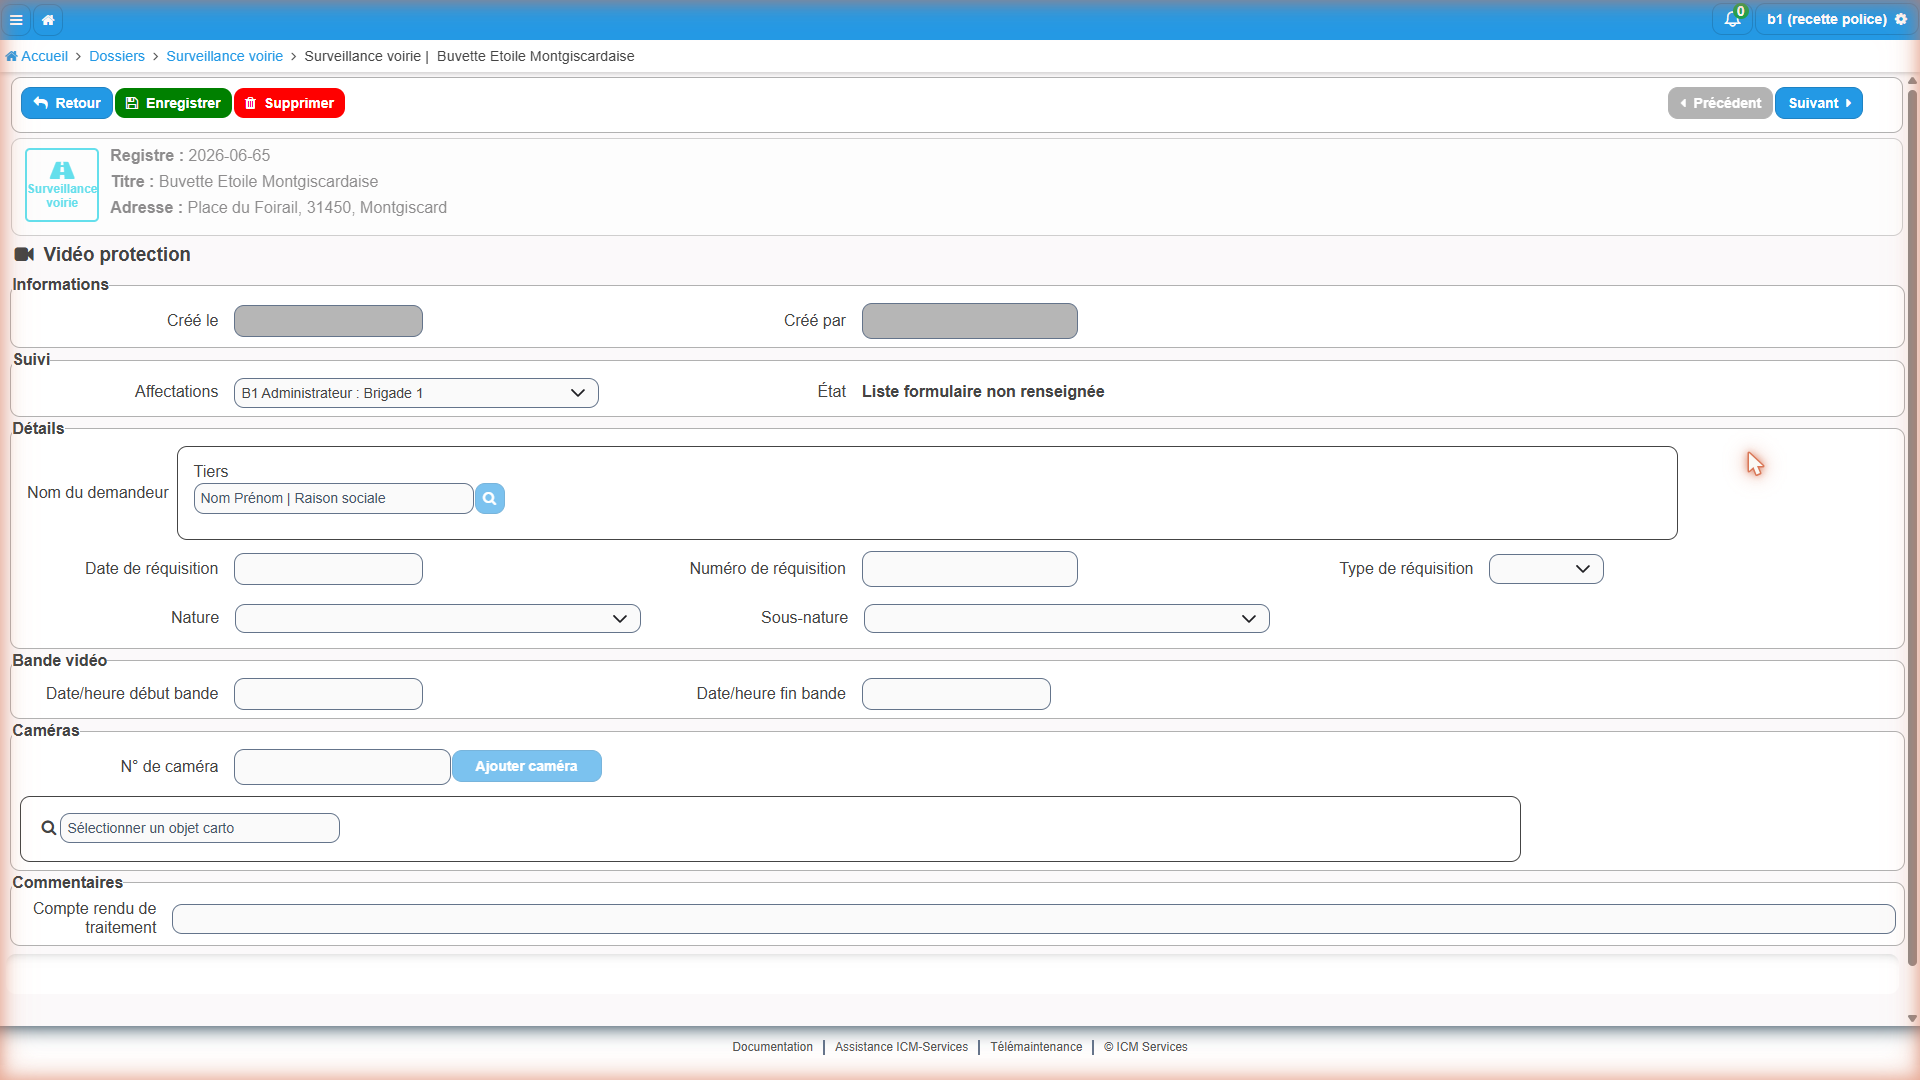Click the Sélectionner un objet carto field
Image resolution: width=1920 pixels, height=1080 pixels.
tap(200, 828)
